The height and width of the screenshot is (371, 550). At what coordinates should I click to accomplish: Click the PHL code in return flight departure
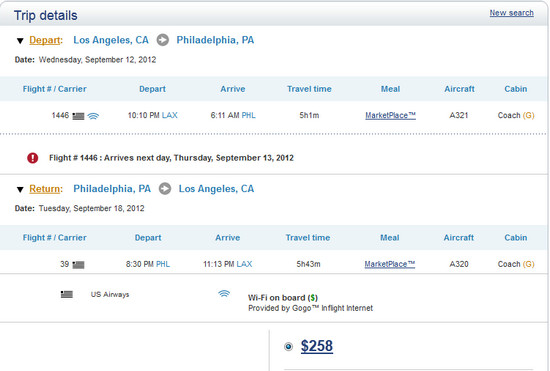pyautogui.click(x=163, y=264)
